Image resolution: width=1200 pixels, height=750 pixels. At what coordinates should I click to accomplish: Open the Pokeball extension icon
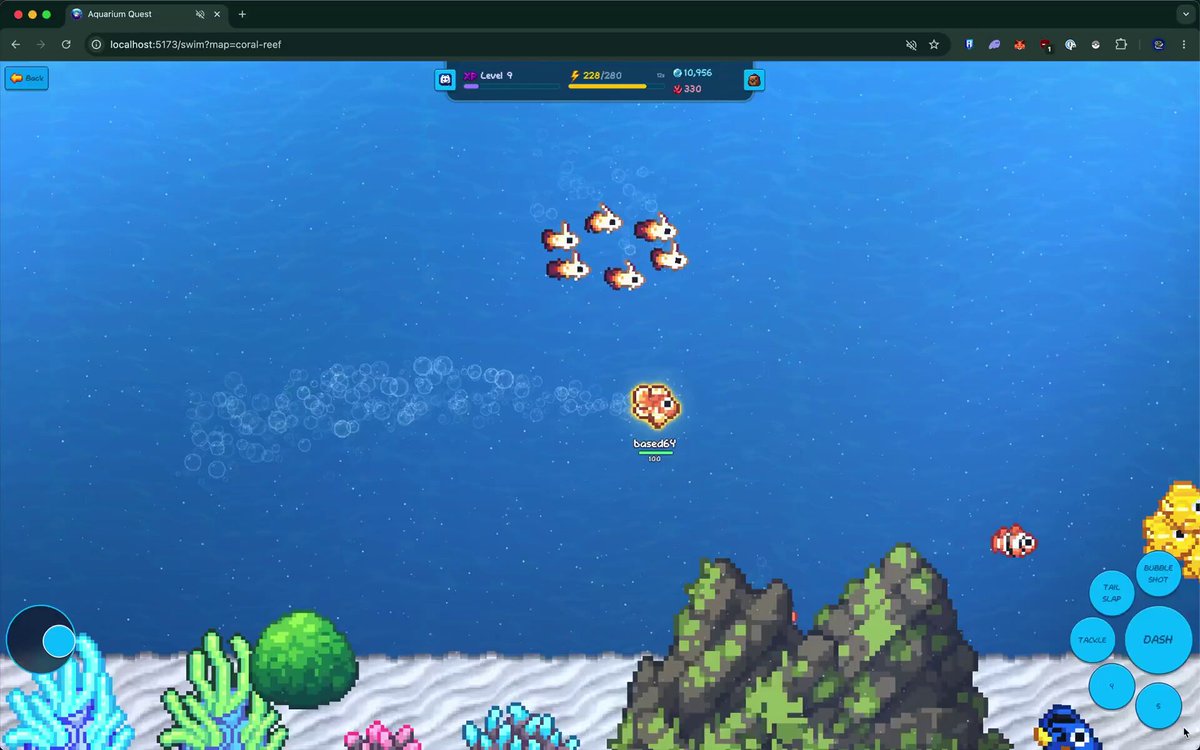(1095, 44)
